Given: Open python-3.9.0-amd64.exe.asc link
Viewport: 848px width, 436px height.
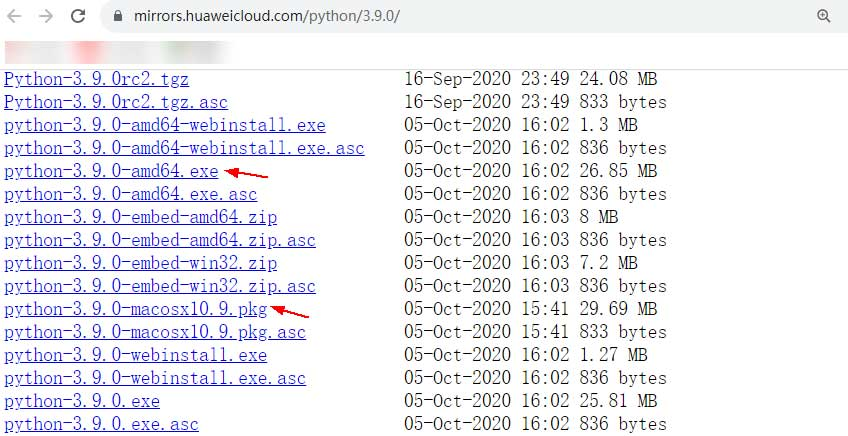Looking at the screenshot, I should pyautogui.click(x=130, y=194).
